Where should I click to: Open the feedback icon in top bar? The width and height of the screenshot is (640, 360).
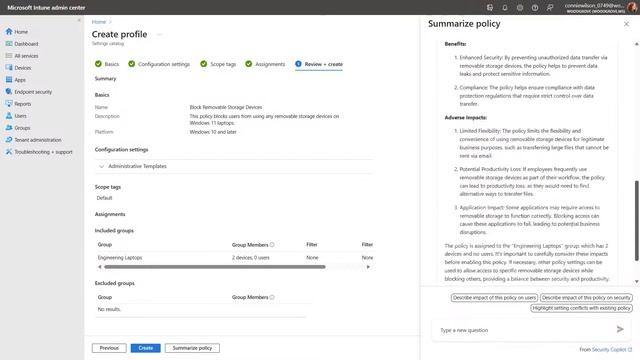coord(550,7)
